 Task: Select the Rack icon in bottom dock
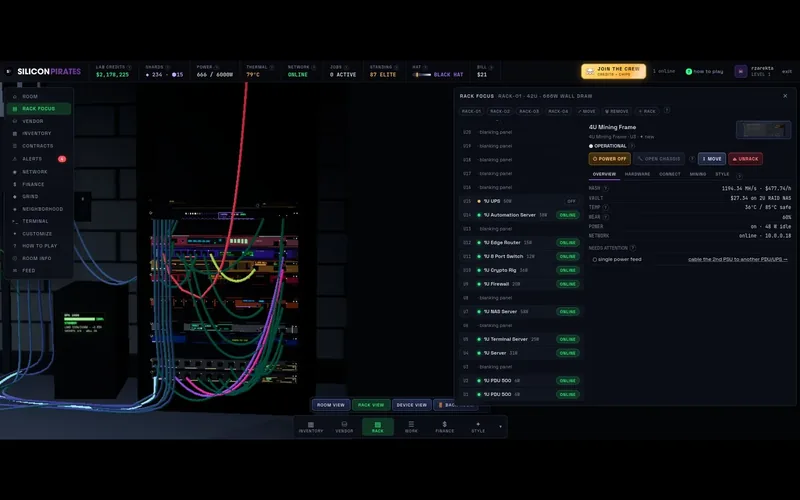[378, 427]
